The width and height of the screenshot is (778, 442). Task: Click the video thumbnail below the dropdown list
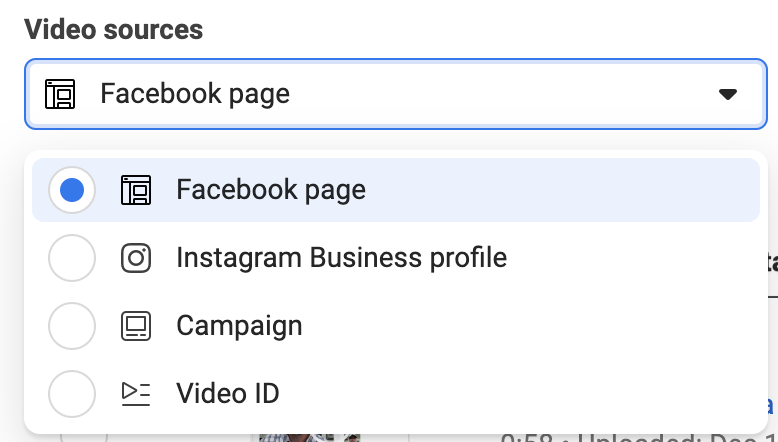(310, 437)
